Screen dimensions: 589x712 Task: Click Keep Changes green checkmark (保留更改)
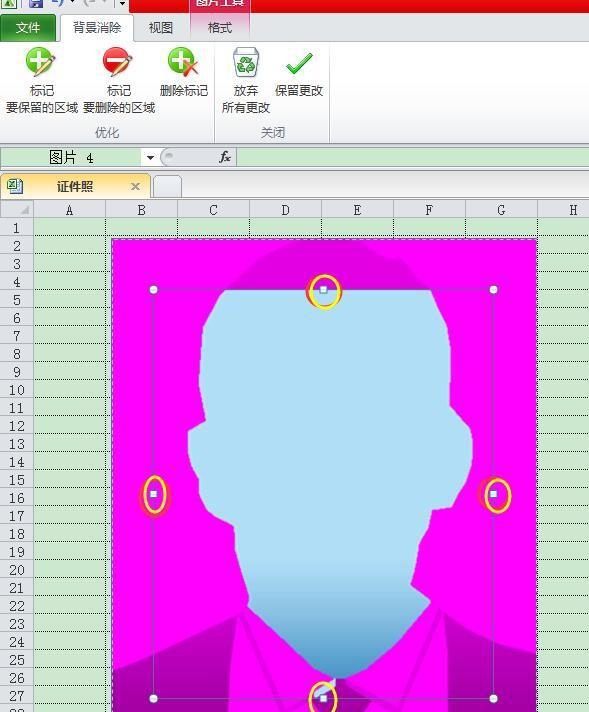point(299,63)
